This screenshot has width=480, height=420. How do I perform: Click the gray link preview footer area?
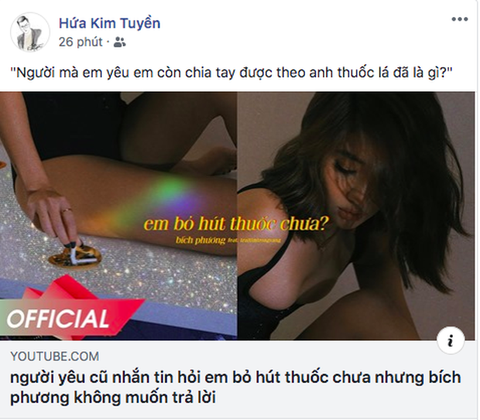[237, 379]
